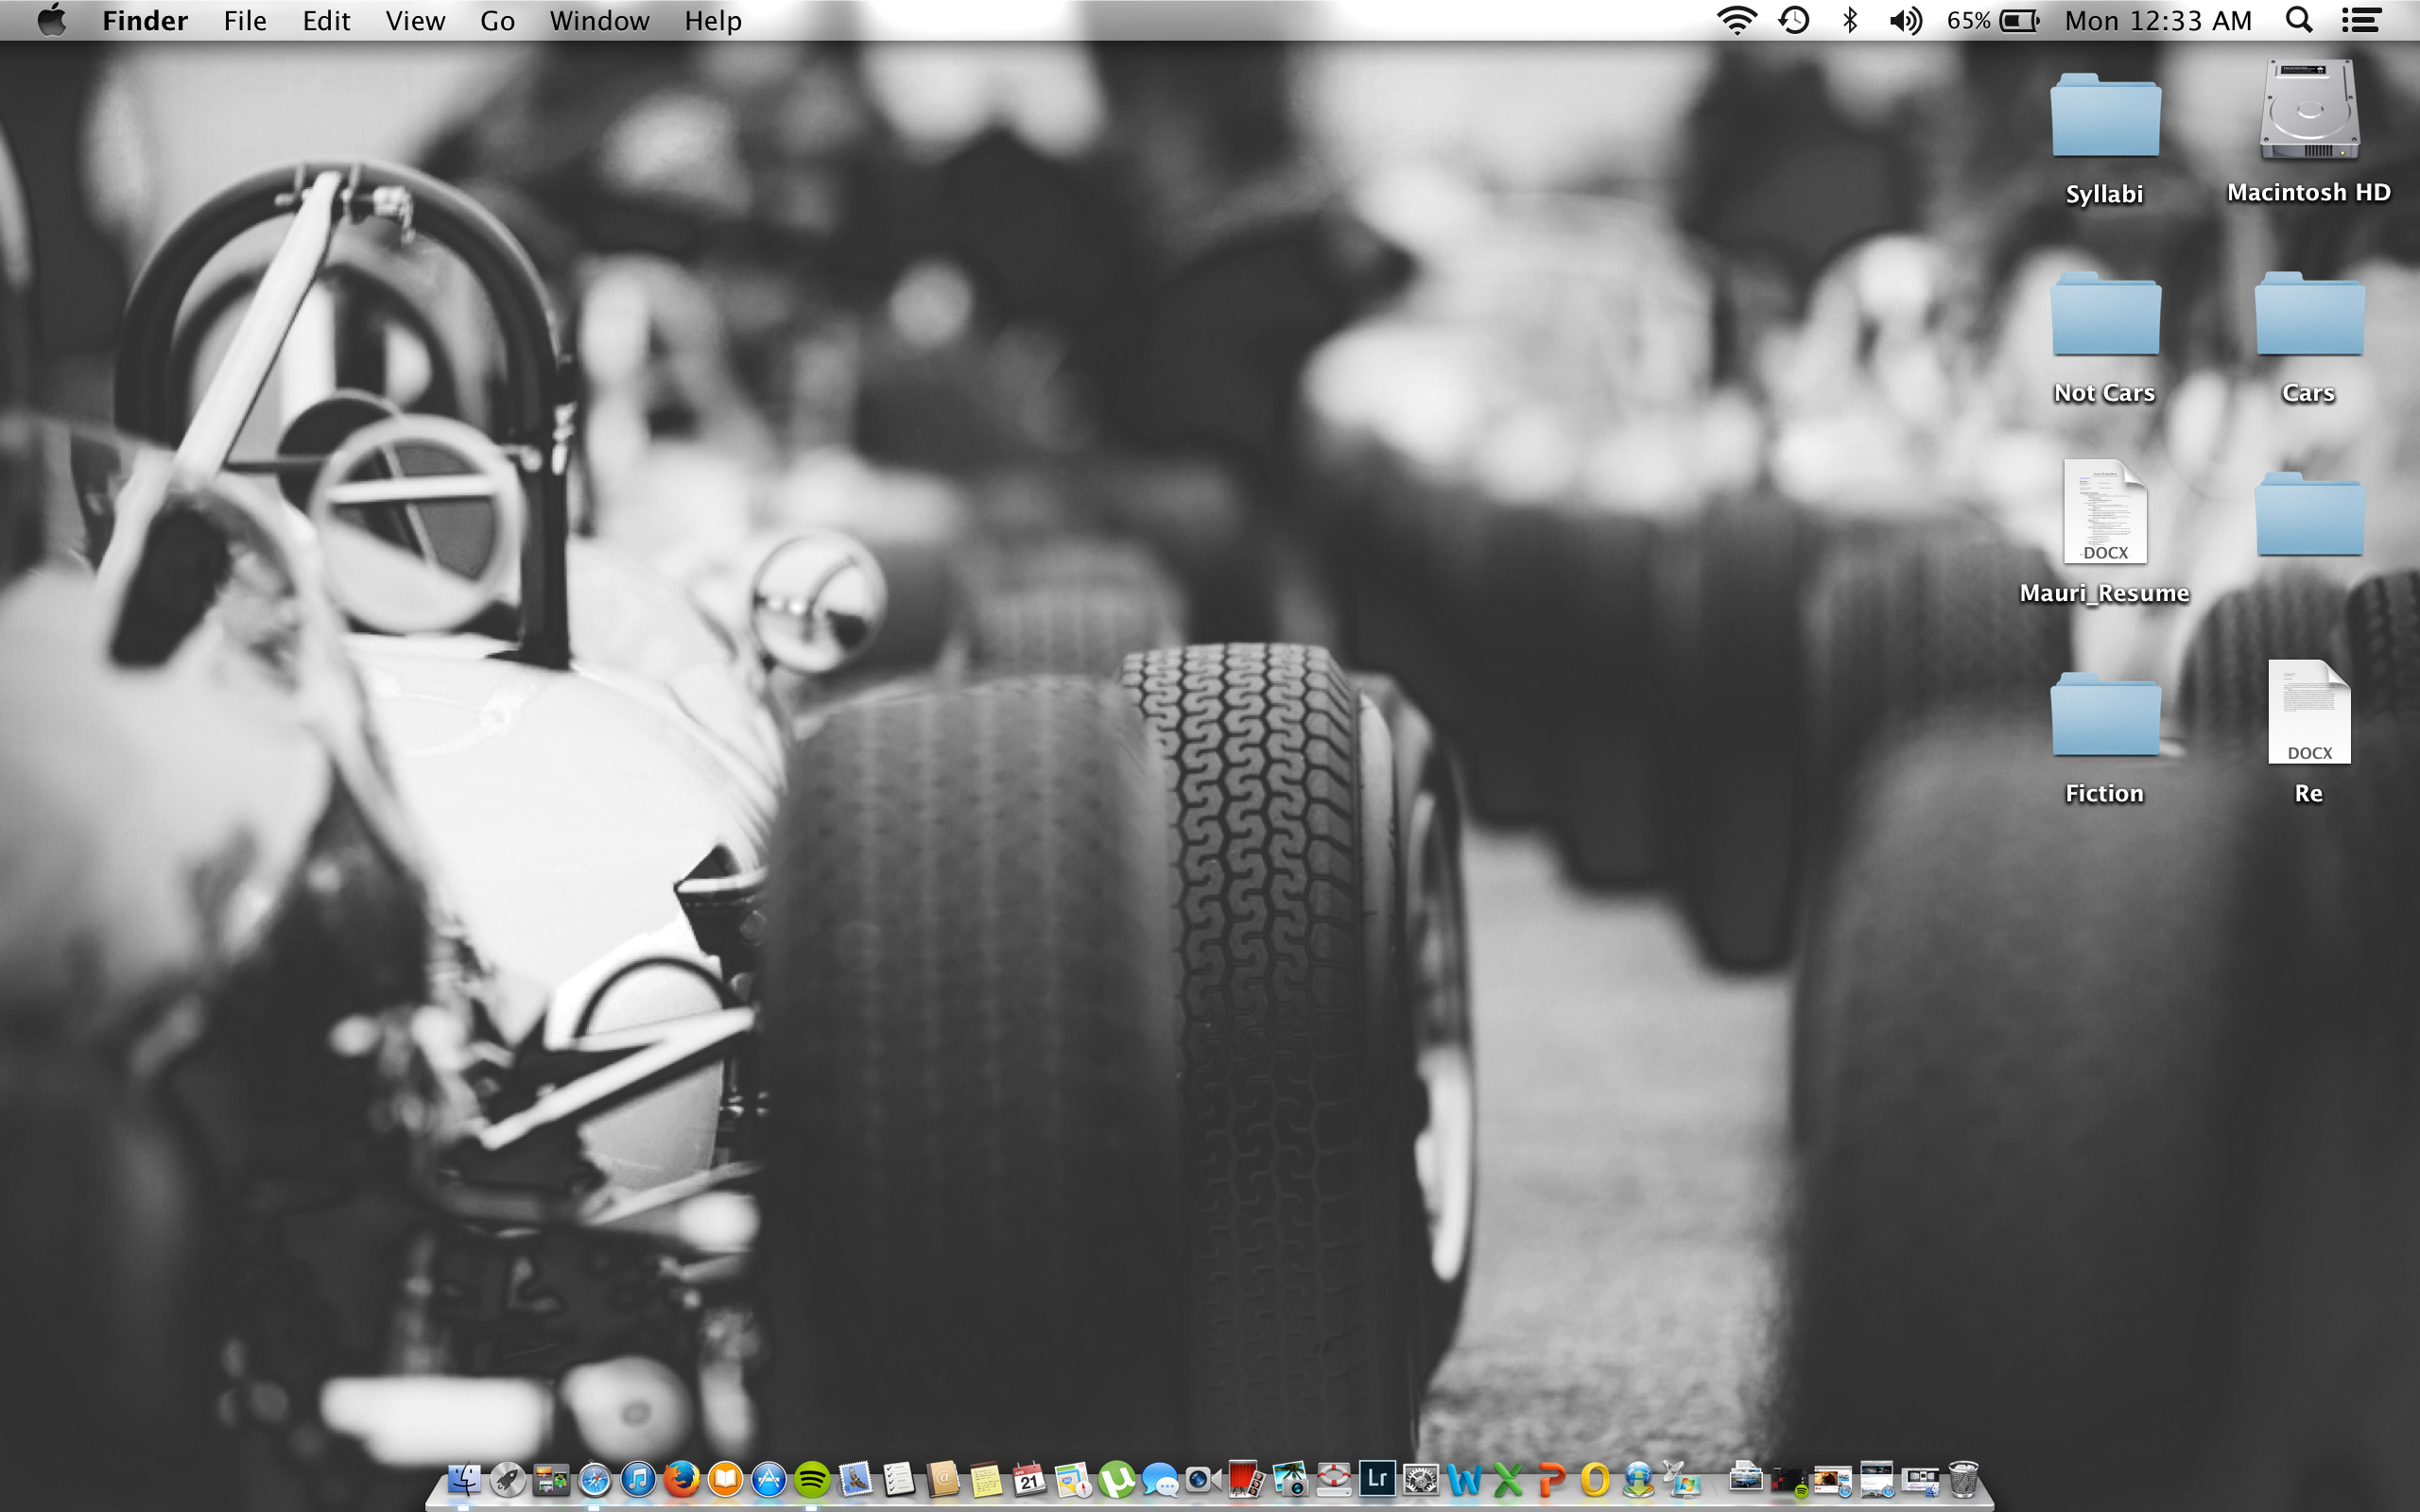Select the Mauri_Resume DOCX file
2420x1512 pixels.
pos(2105,532)
